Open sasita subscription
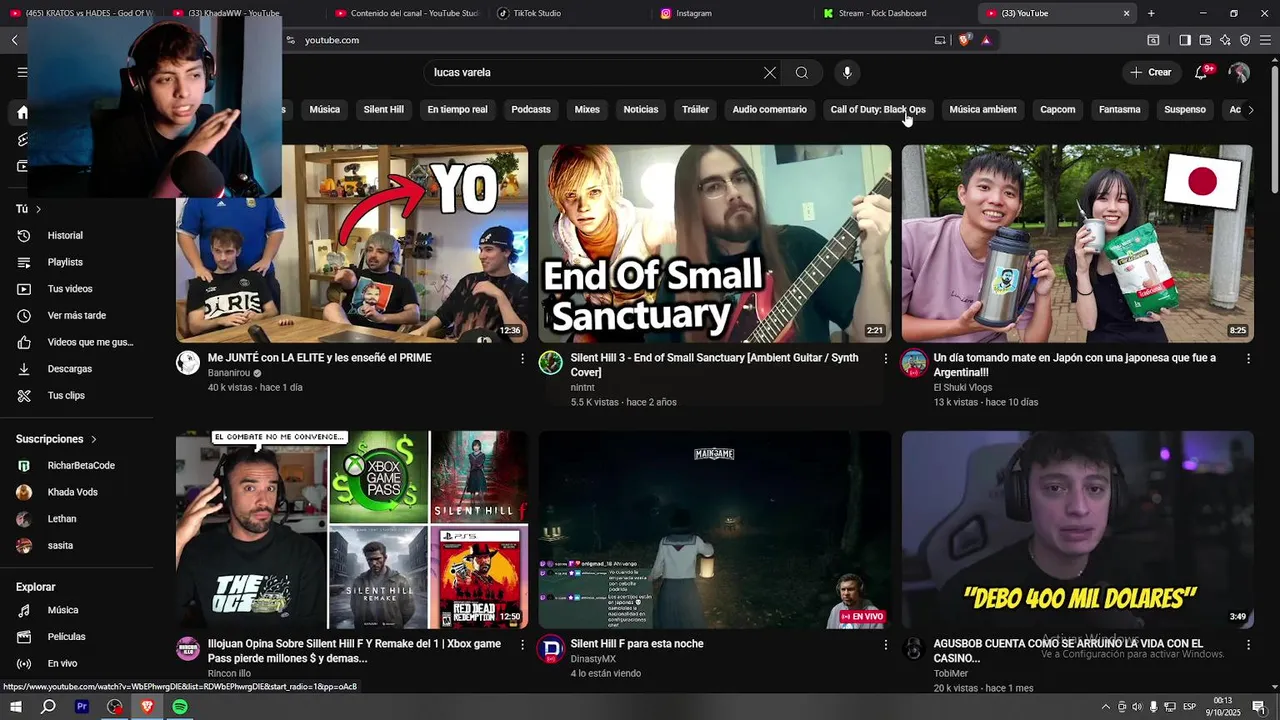 pos(60,546)
